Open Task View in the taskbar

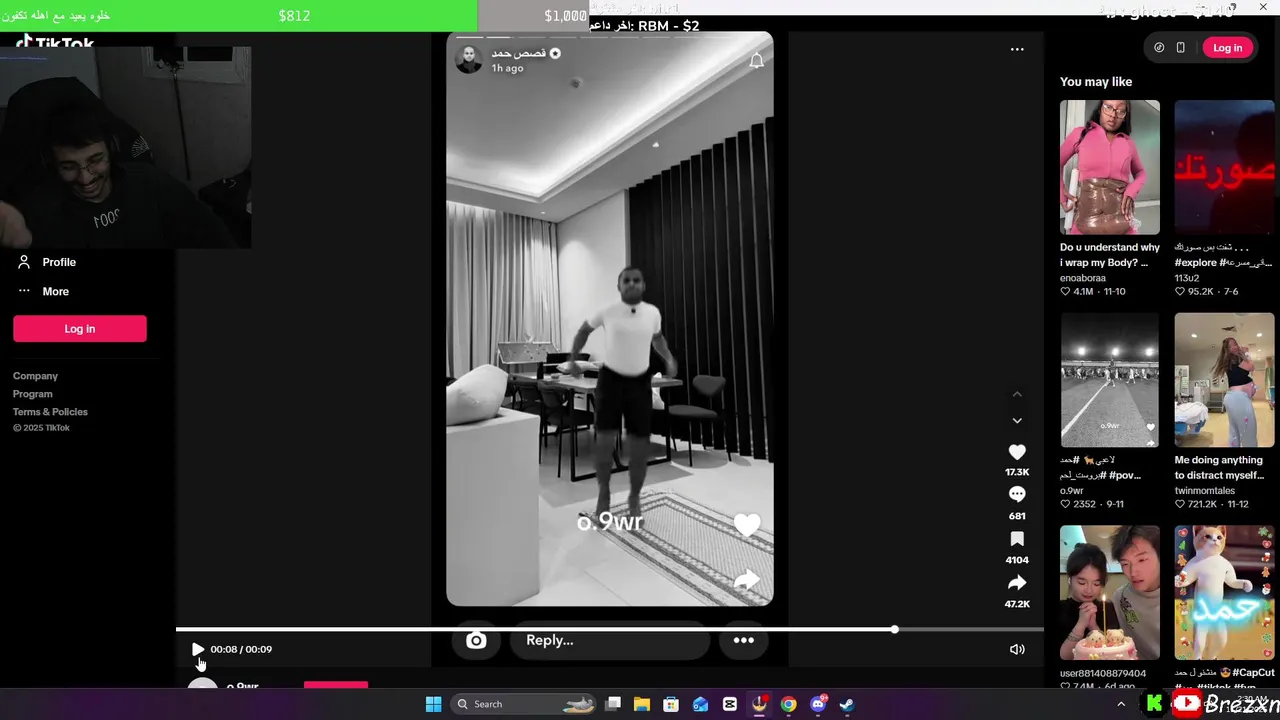coord(614,704)
